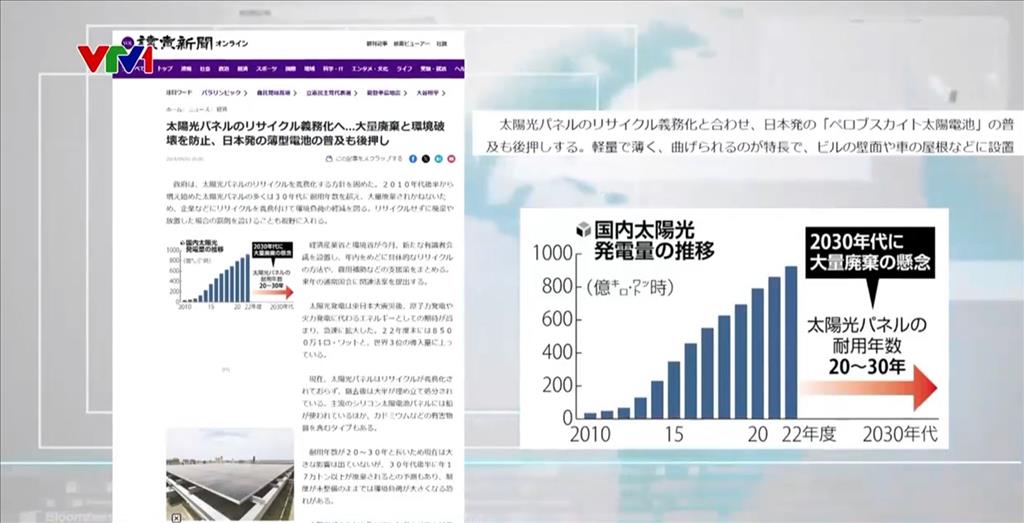Image resolution: width=1024 pixels, height=523 pixels.
Task: Share the article on Facebook
Action: pyautogui.click(x=413, y=159)
